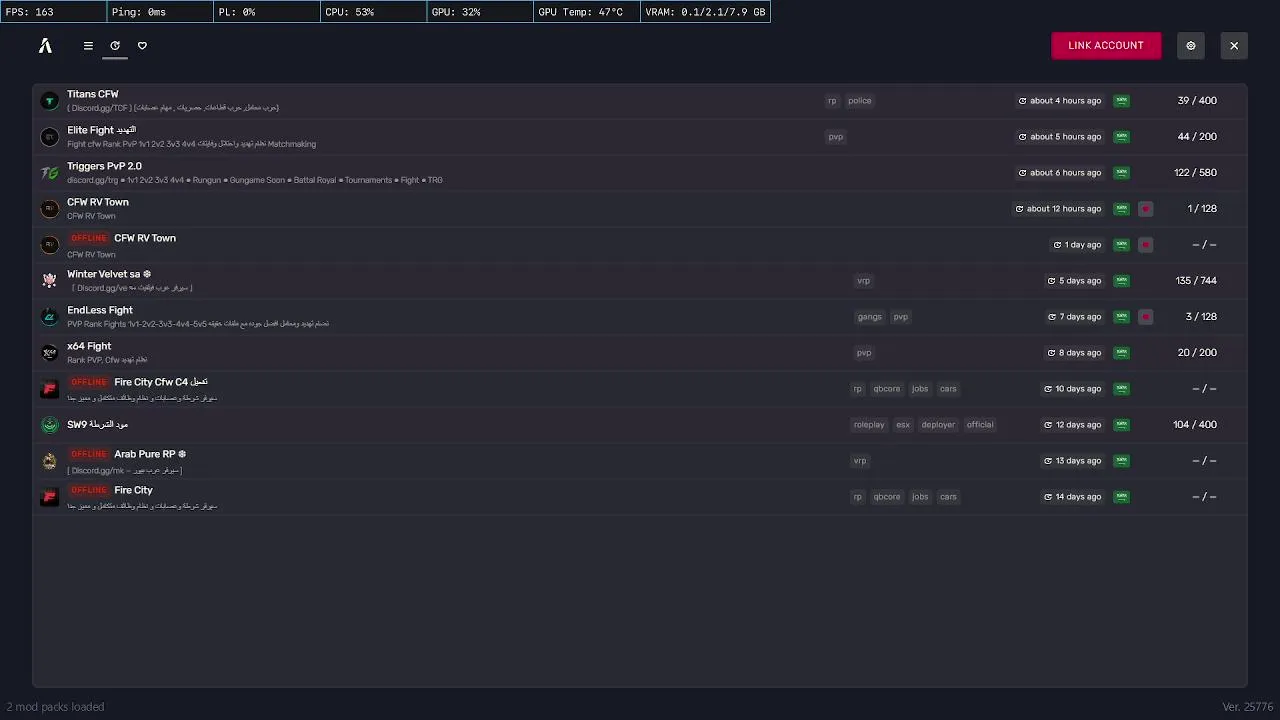This screenshot has height=720, width=1280.
Task: Click red badge icon on EndLess Fight row
Action: (1146, 317)
